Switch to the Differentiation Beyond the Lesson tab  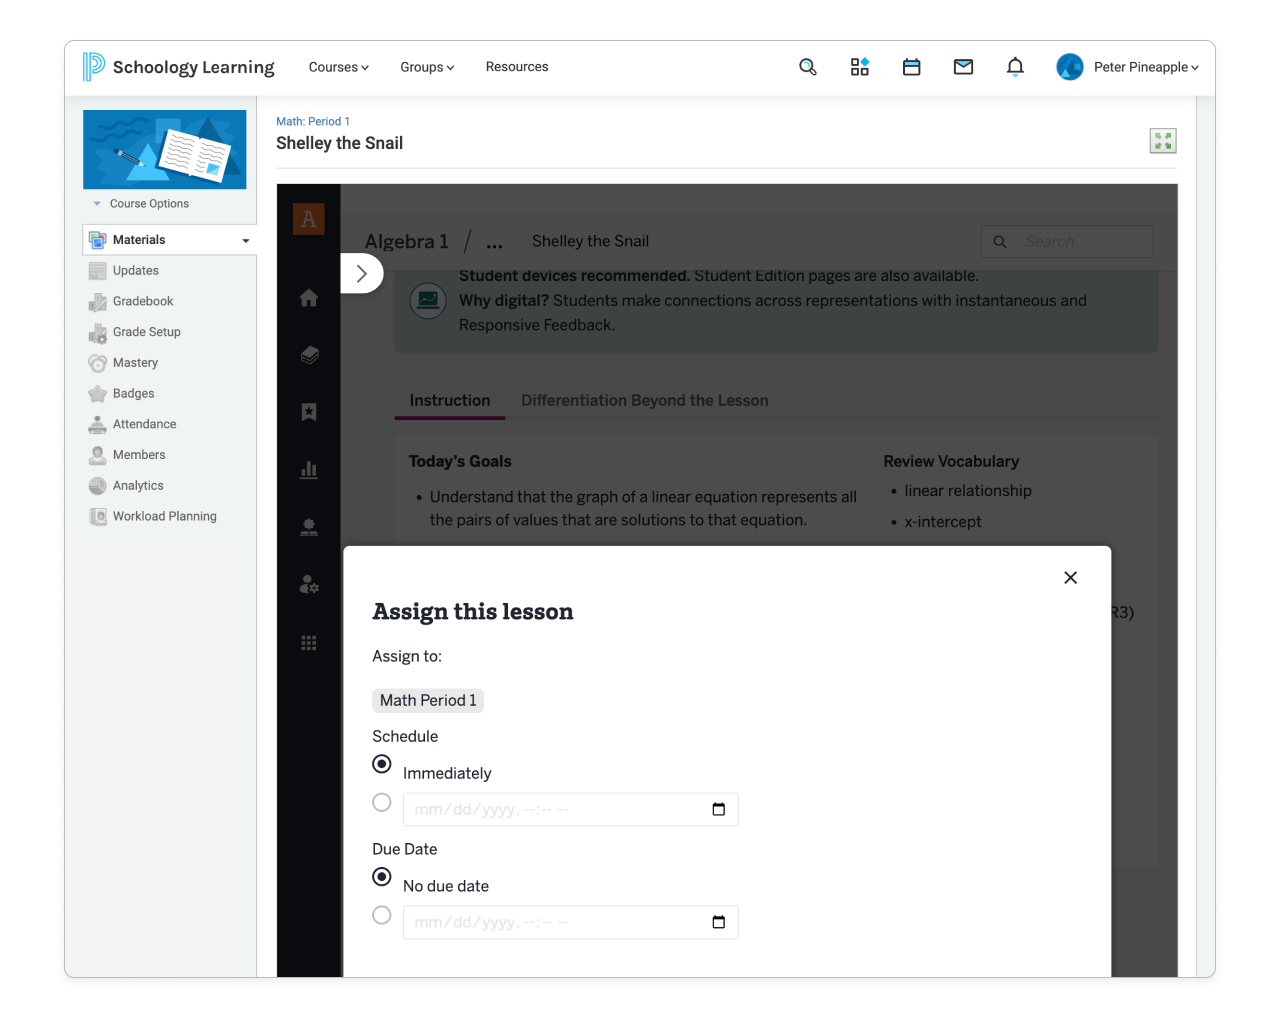click(644, 400)
